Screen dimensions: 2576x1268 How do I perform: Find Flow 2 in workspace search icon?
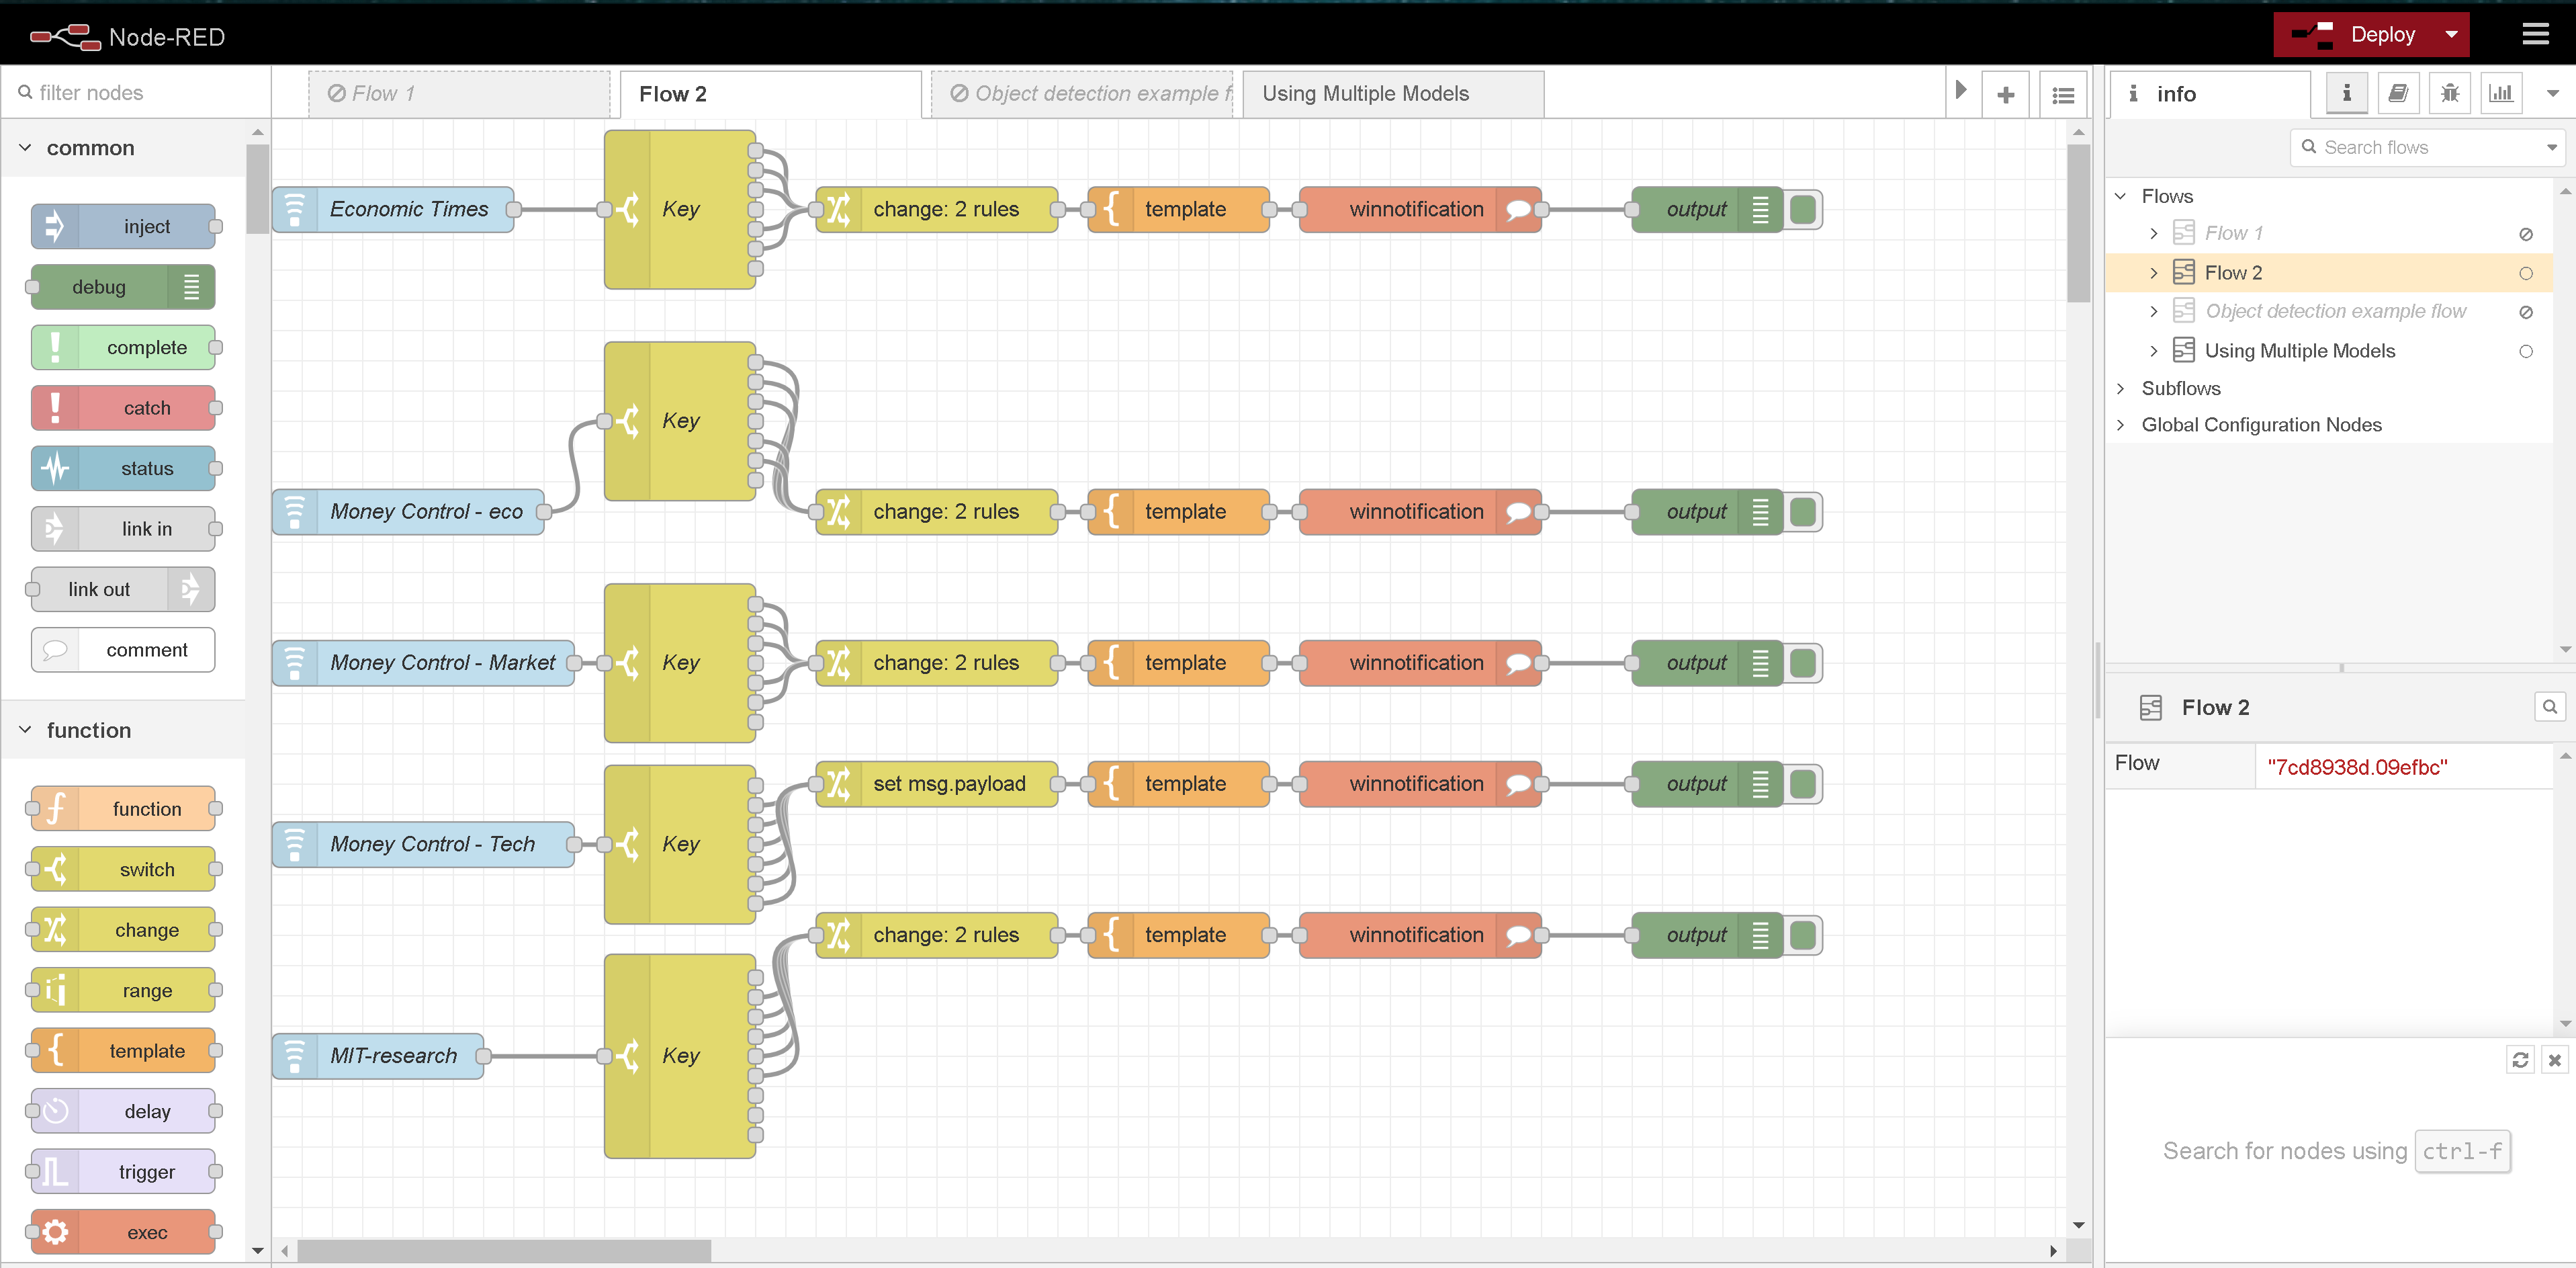pos(2550,707)
